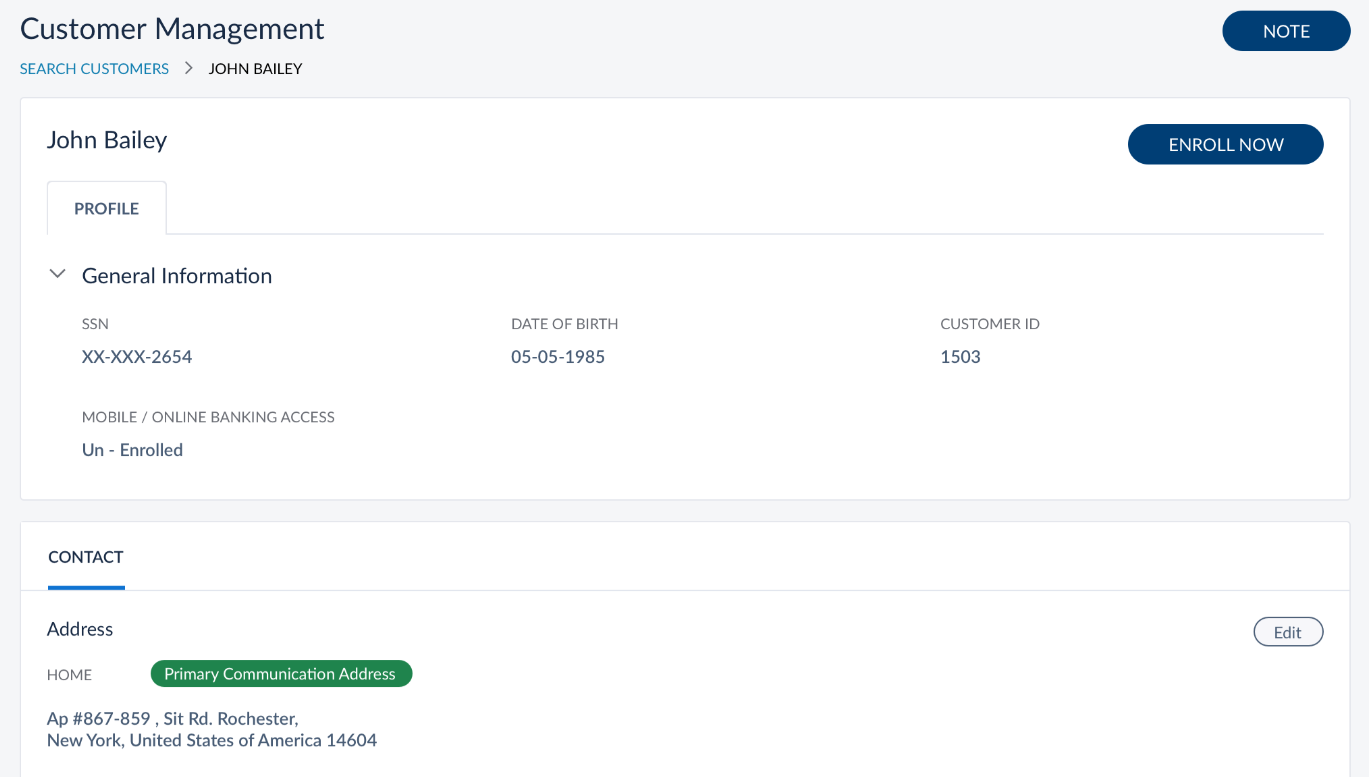Click the Primary Communication Address badge

click(281, 674)
